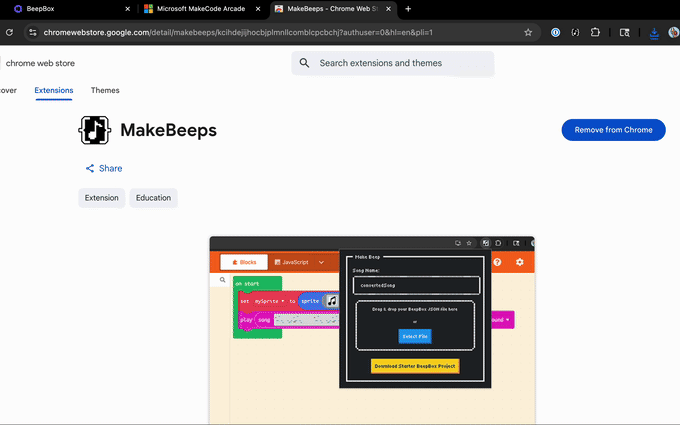
Task: Click the search magnifier icon
Action: tap(304, 63)
